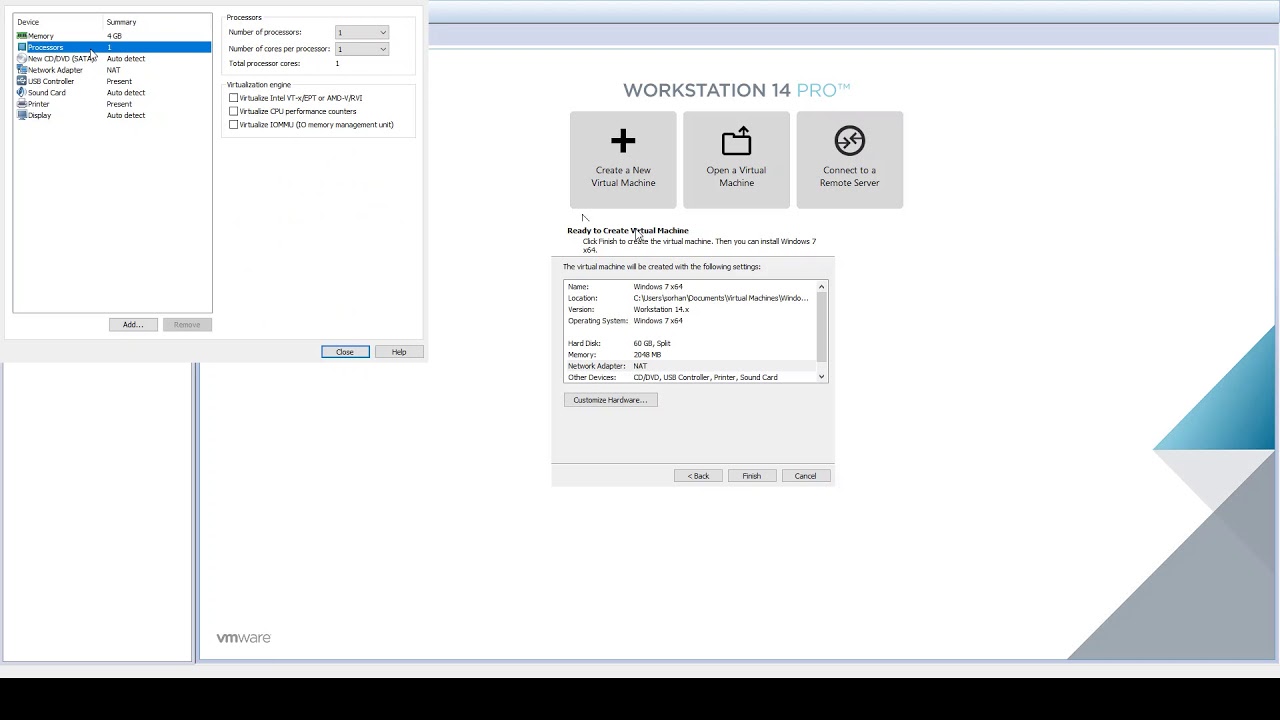Click the 60 GB, Split hard disk value
The height and width of the screenshot is (720, 1280).
[652, 344]
